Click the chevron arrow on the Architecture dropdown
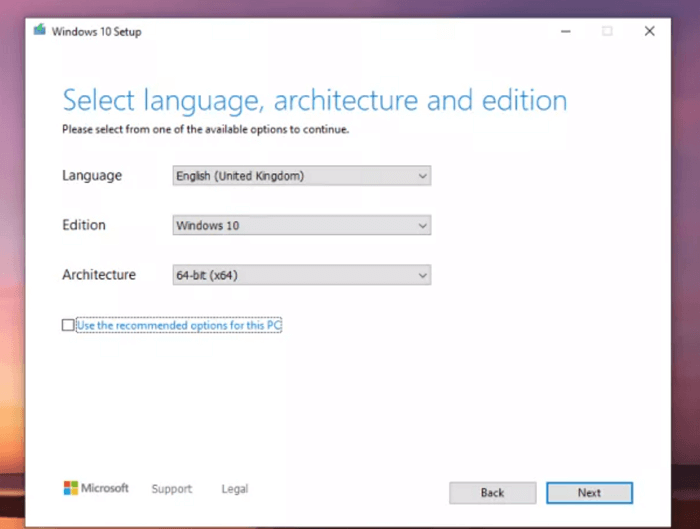The width and height of the screenshot is (700, 529). [x=422, y=275]
